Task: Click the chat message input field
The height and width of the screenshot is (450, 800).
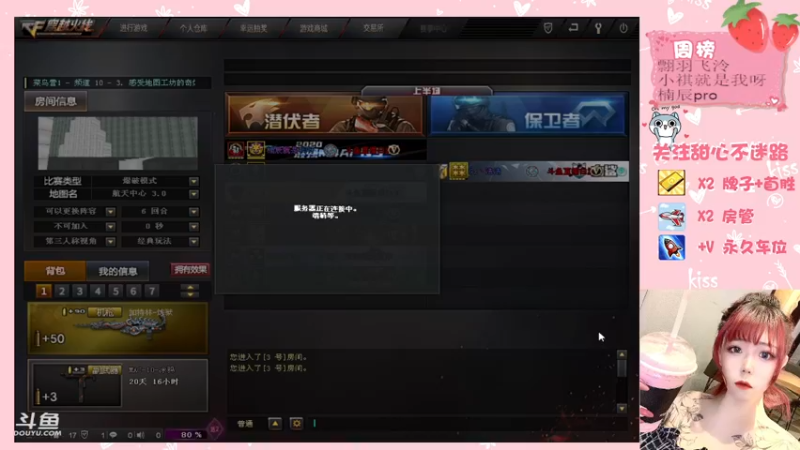Action: click(x=468, y=423)
